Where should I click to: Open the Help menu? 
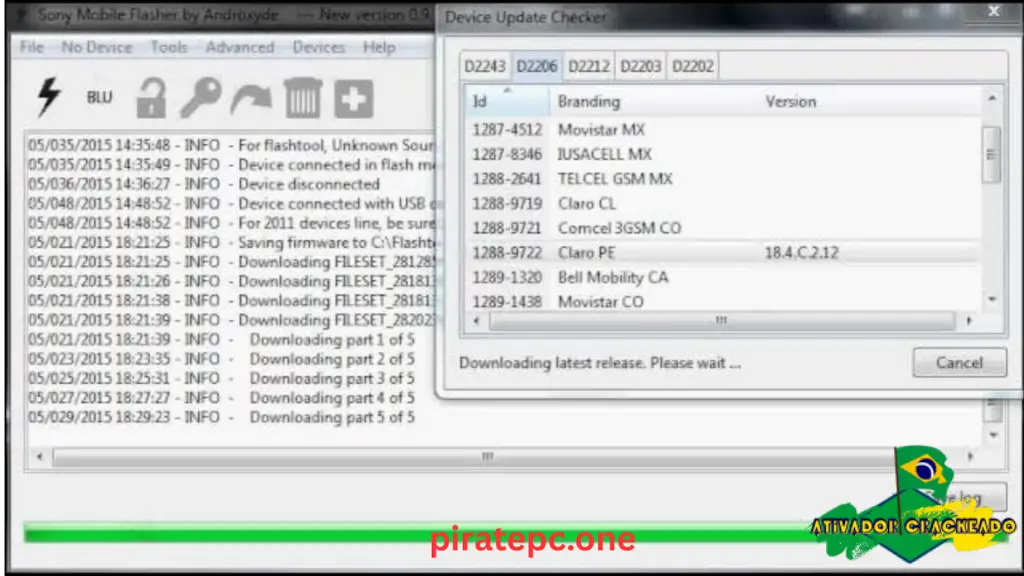point(379,47)
